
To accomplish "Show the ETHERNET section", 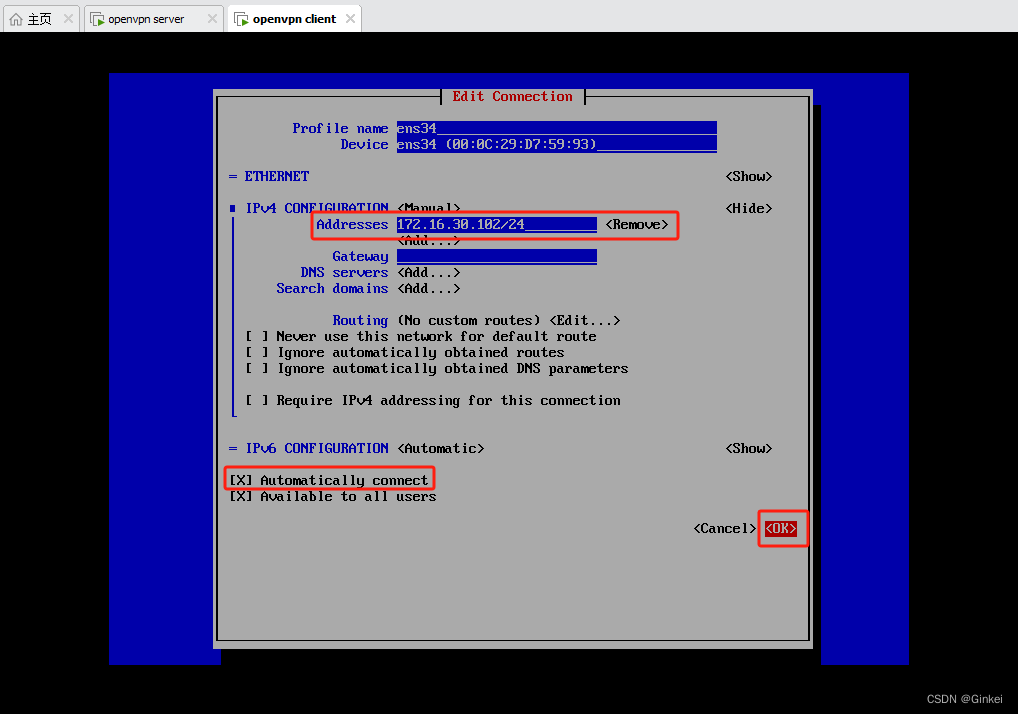I will pos(749,177).
